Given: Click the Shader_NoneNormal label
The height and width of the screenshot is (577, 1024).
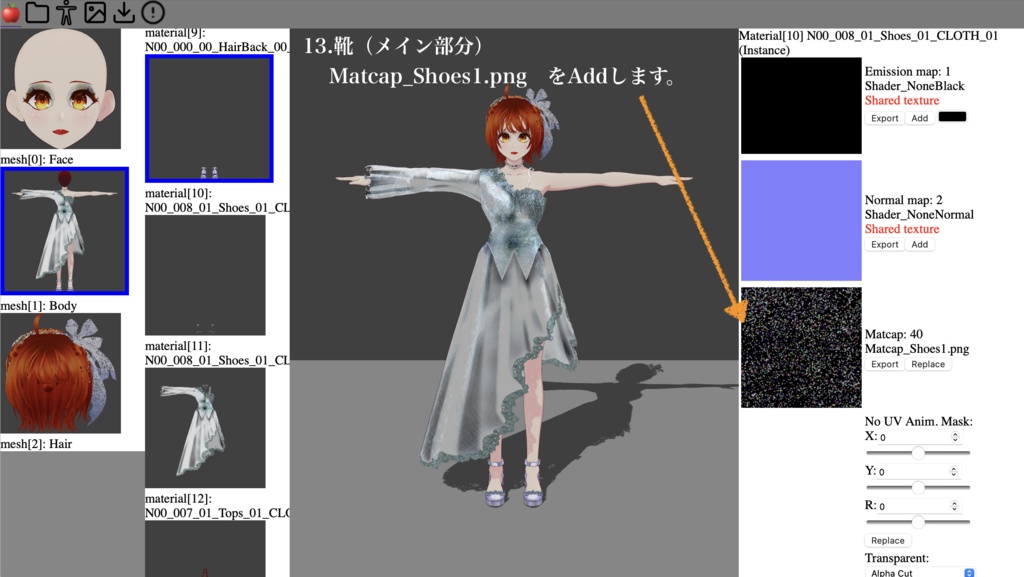Looking at the screenshot, I should 919,215.
